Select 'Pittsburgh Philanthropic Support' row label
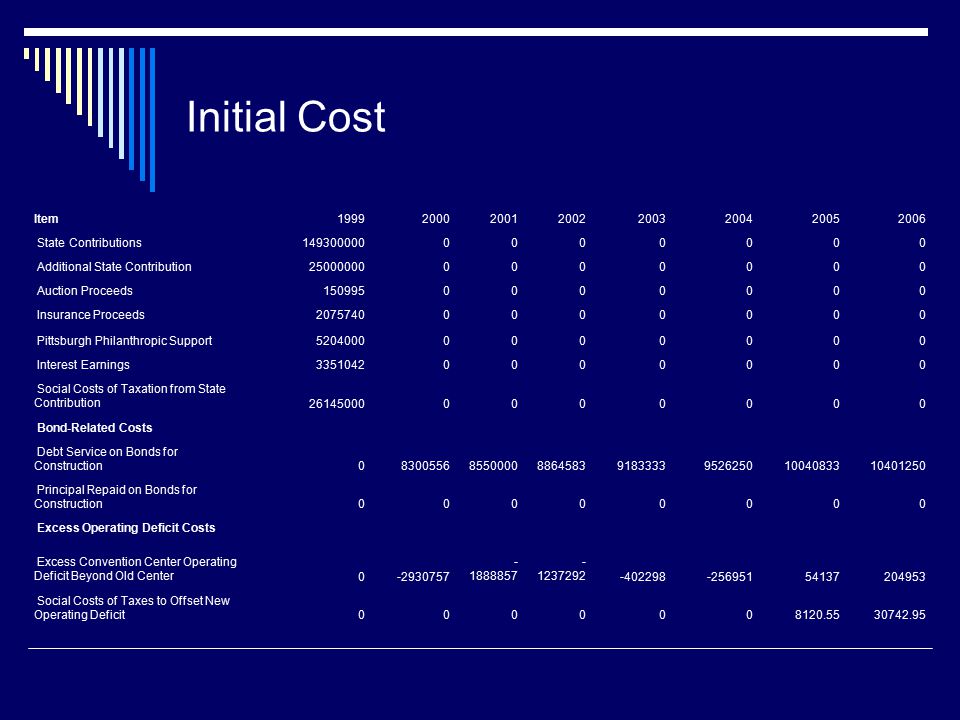The width and height of the screenshot is (960, 720). click(124, 340)
